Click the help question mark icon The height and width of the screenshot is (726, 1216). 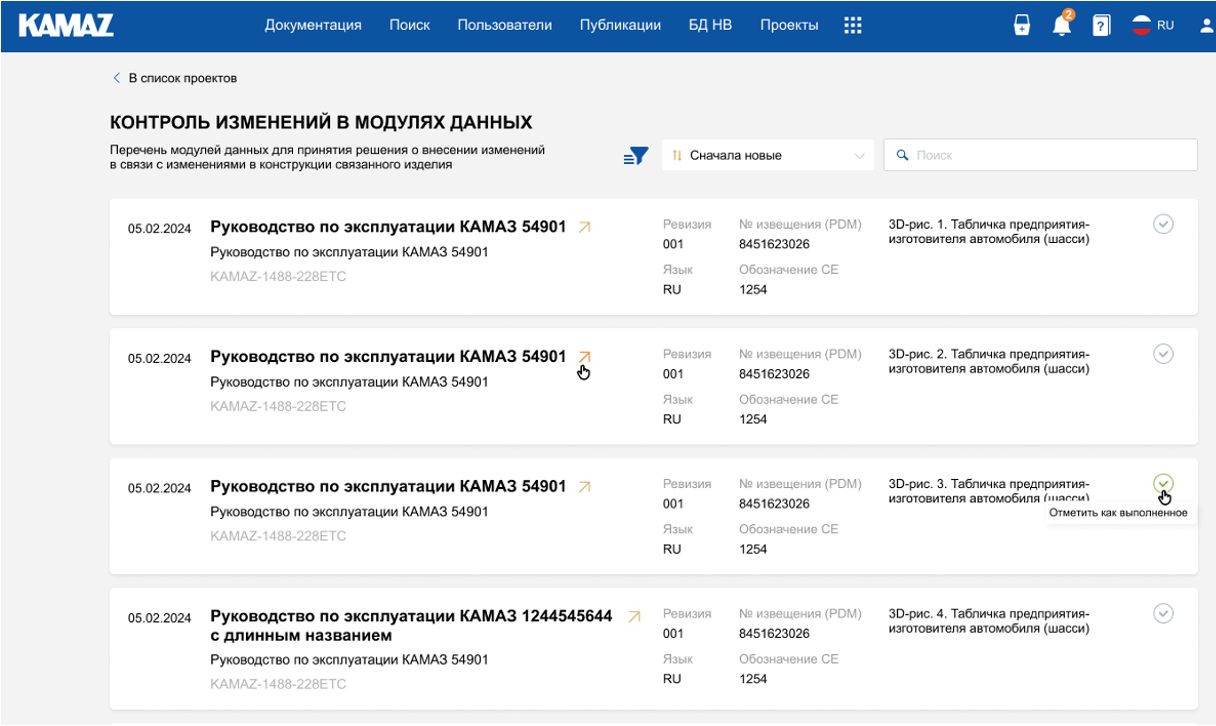tap(1101, 26)
